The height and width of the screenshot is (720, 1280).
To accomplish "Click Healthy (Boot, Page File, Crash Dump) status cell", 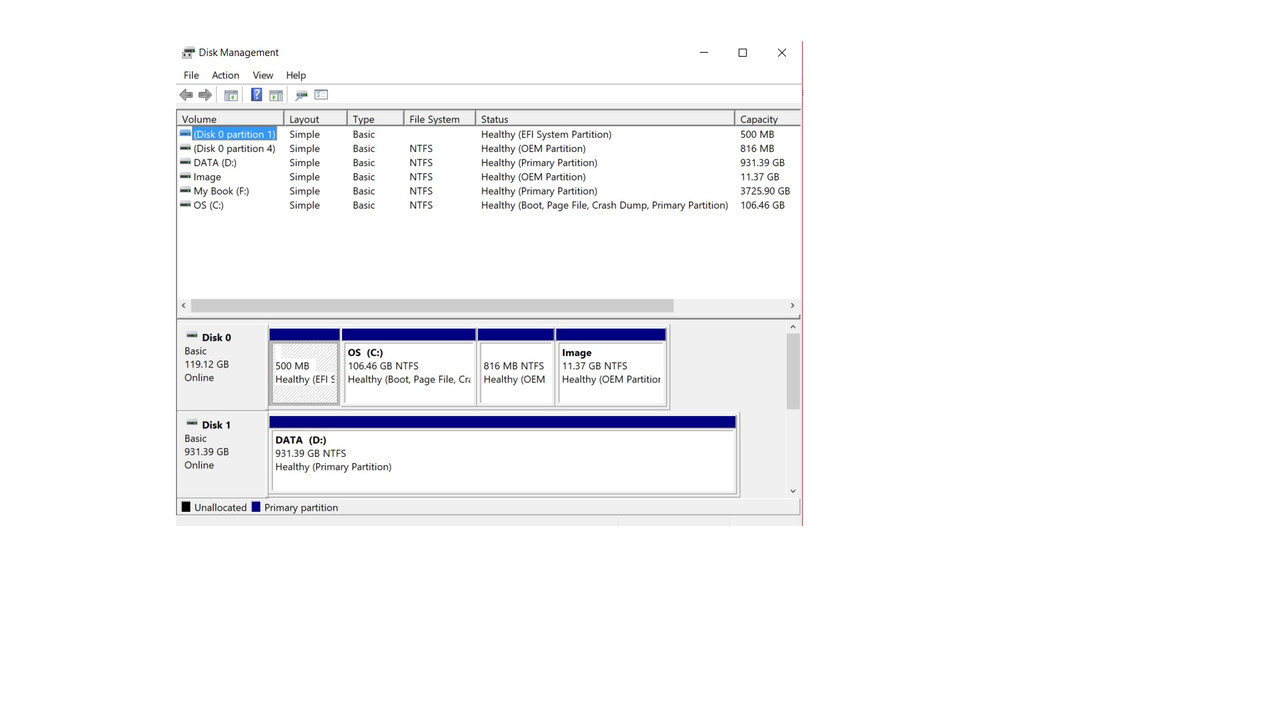I will [x=604, y=205].
